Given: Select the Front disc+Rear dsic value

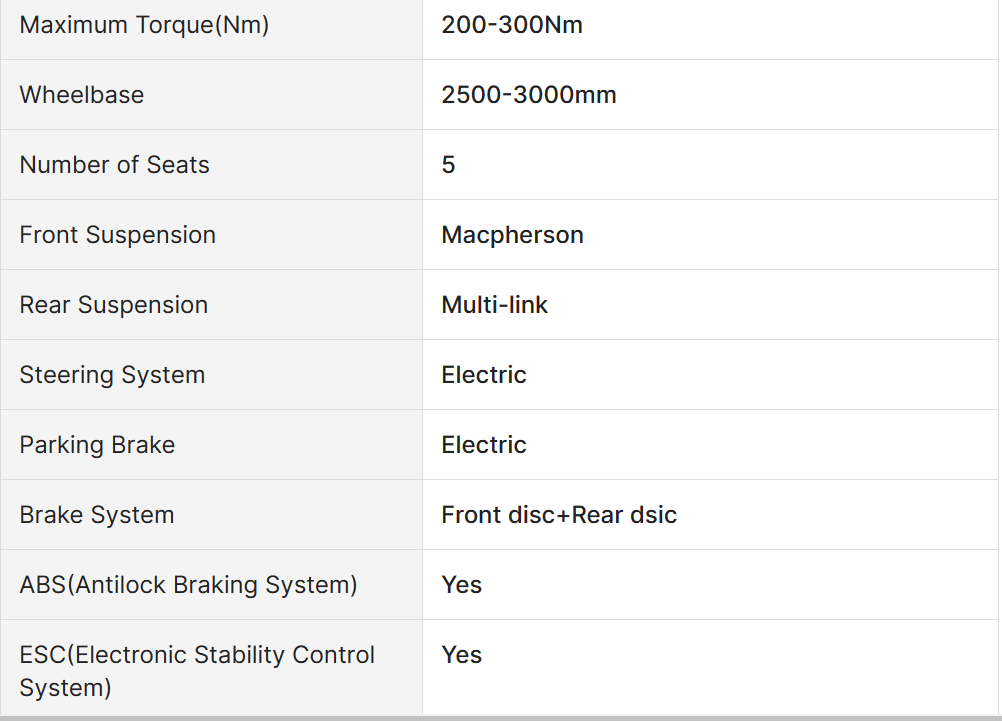Looking at the screenshot, I should [x=559, y=515].
